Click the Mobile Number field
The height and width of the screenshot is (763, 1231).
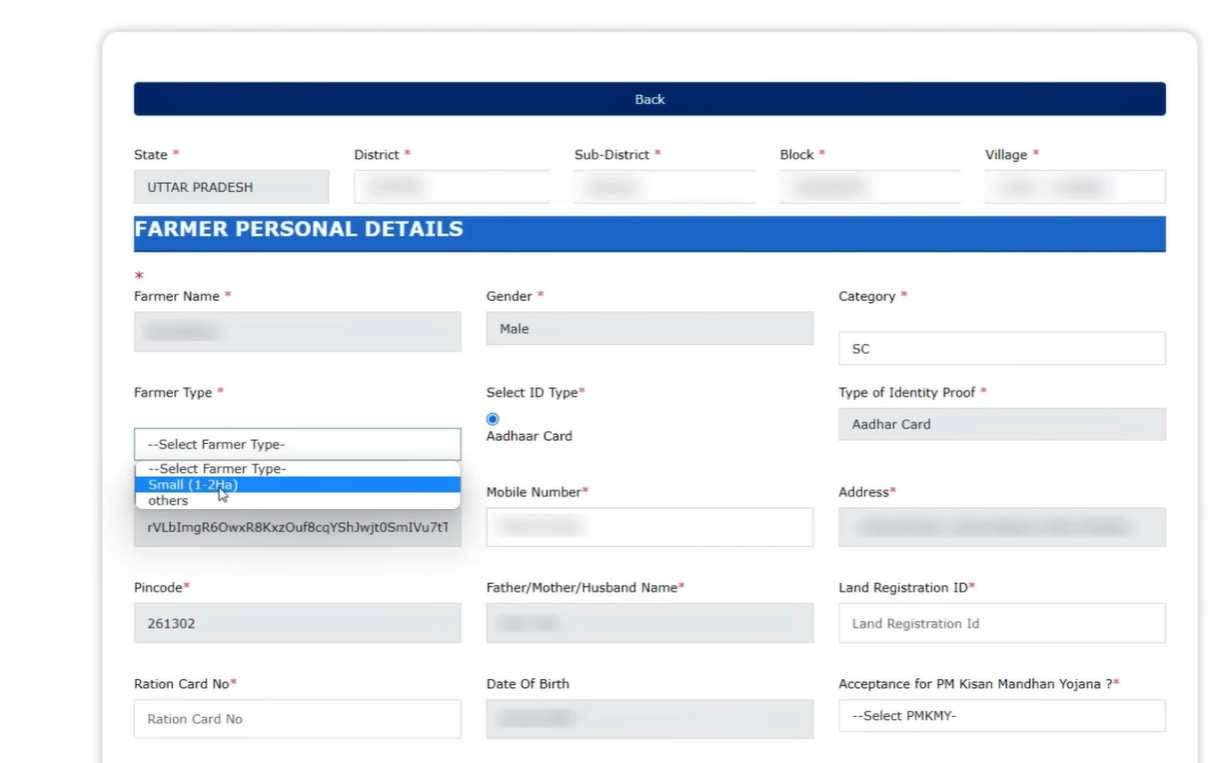pyautogui.click(x=649, y=527)
